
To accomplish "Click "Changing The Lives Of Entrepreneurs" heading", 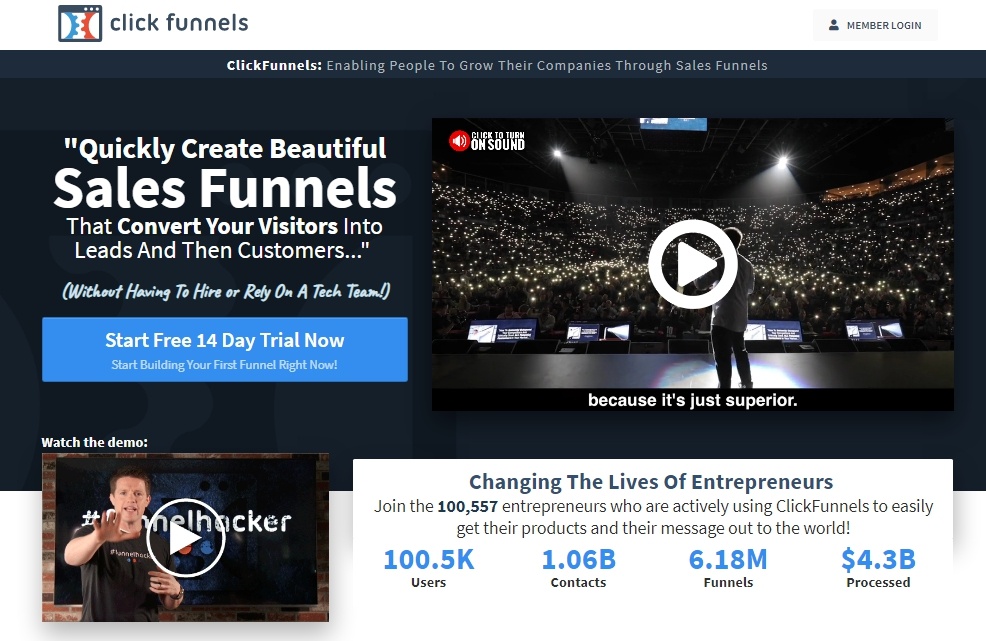I will point(651,482).
